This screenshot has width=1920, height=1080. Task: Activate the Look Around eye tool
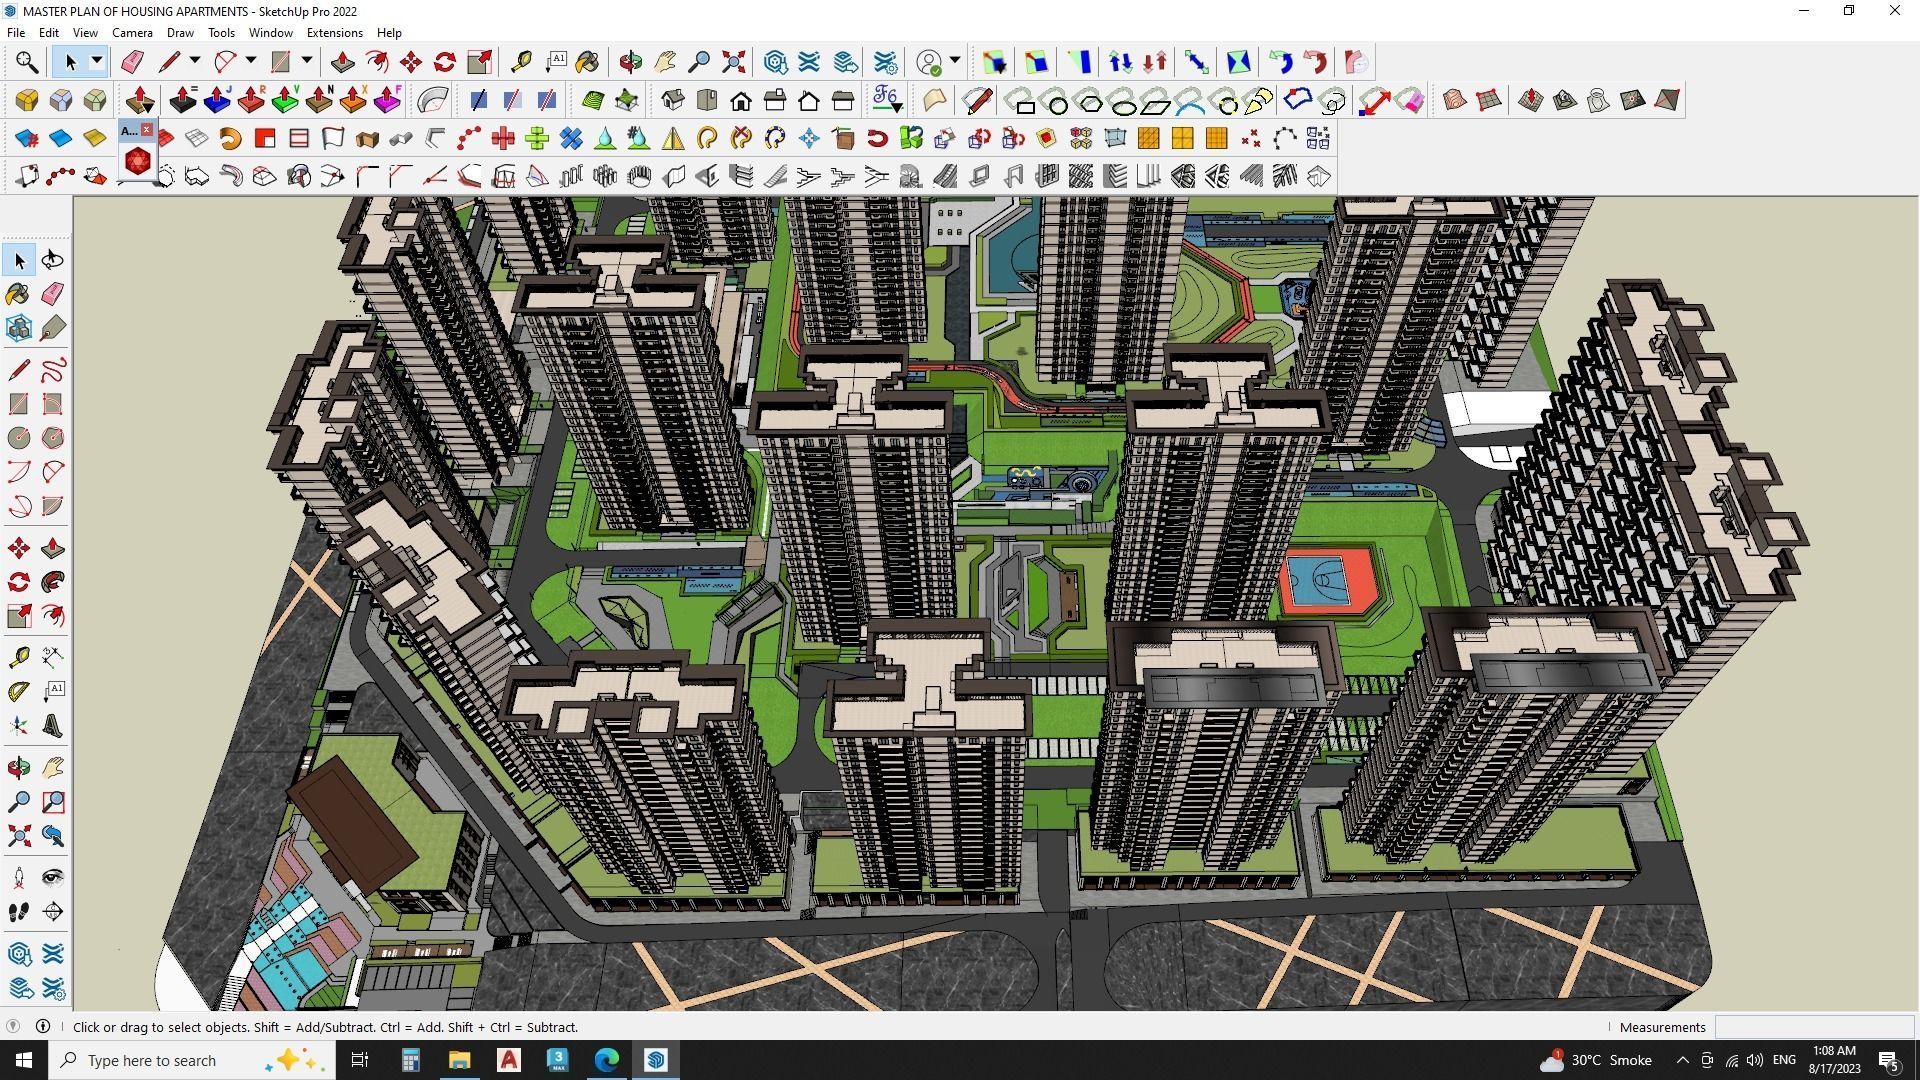point(53,878)
